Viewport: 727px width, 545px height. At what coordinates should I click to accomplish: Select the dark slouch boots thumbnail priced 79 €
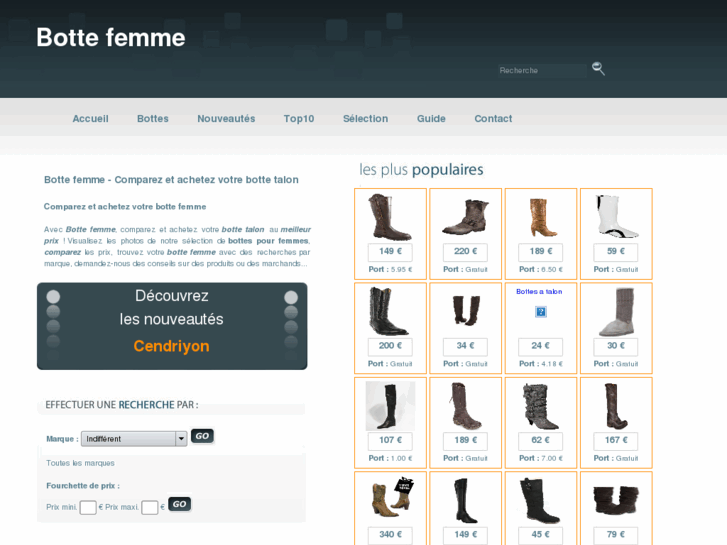tap(616, 500)
